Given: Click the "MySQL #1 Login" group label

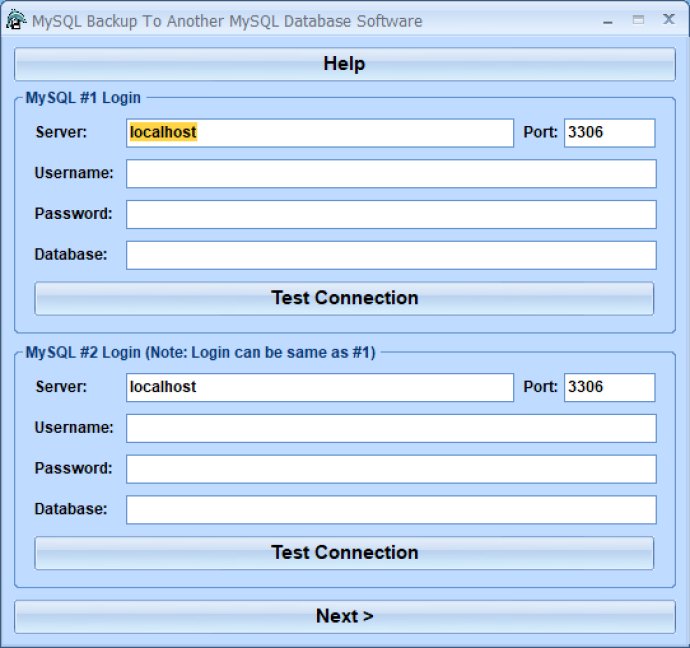Looking at the screenshot, I should tap(83, 98).
